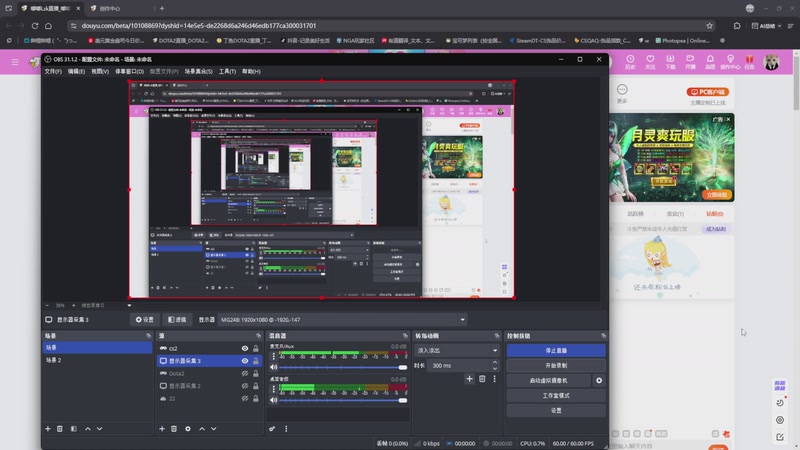Bookmark this page with the star icon
Image resolution: width=800 pixels, height=450 pixels.
click(710, 26)
